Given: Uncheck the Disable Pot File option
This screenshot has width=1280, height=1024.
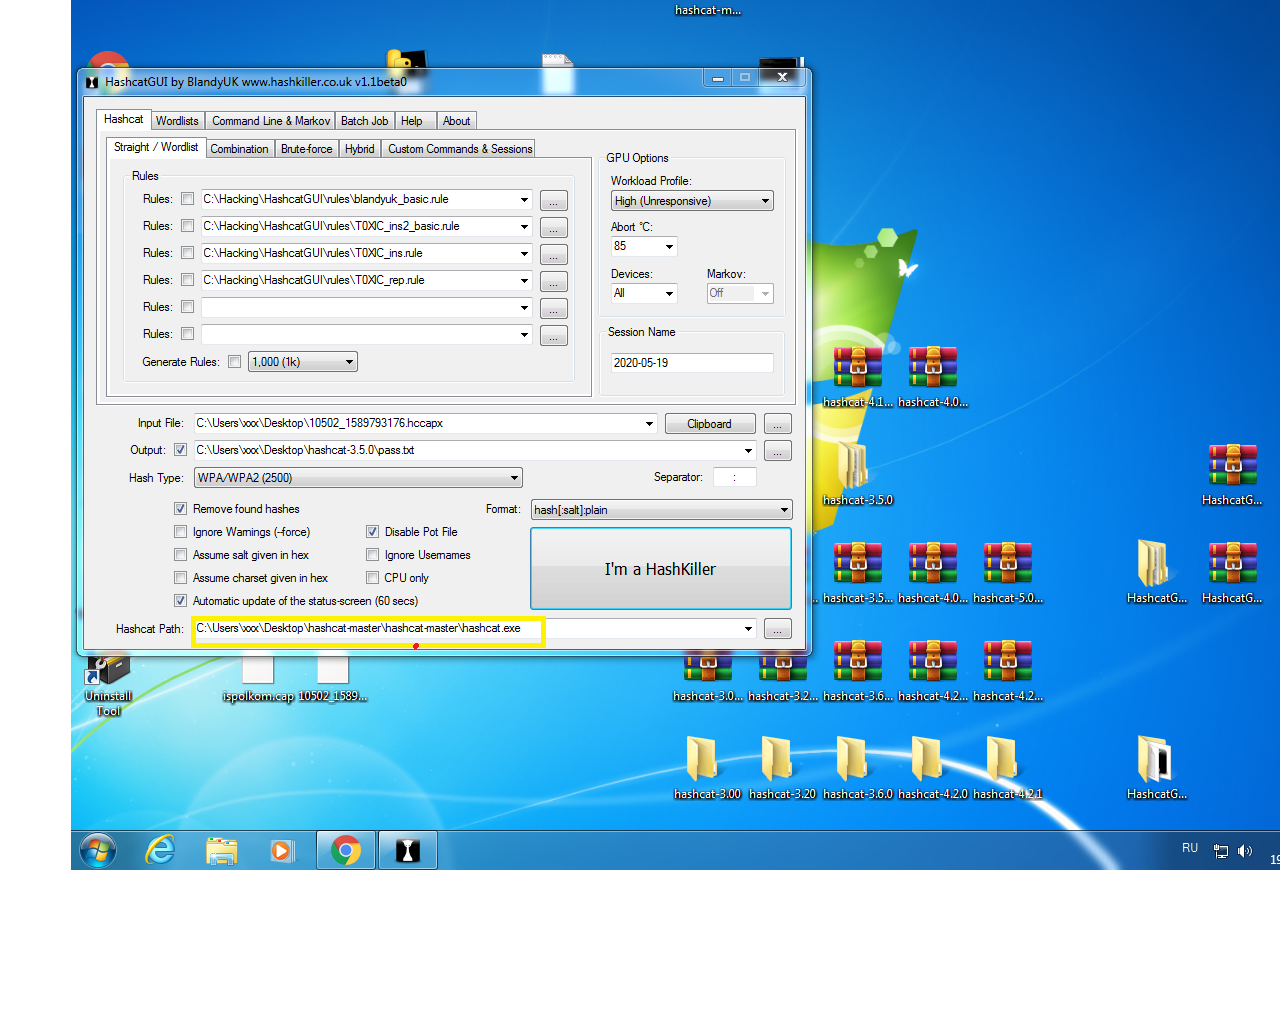Looking at the screenshot, I should pyautogui.click(x=373, y=532).
